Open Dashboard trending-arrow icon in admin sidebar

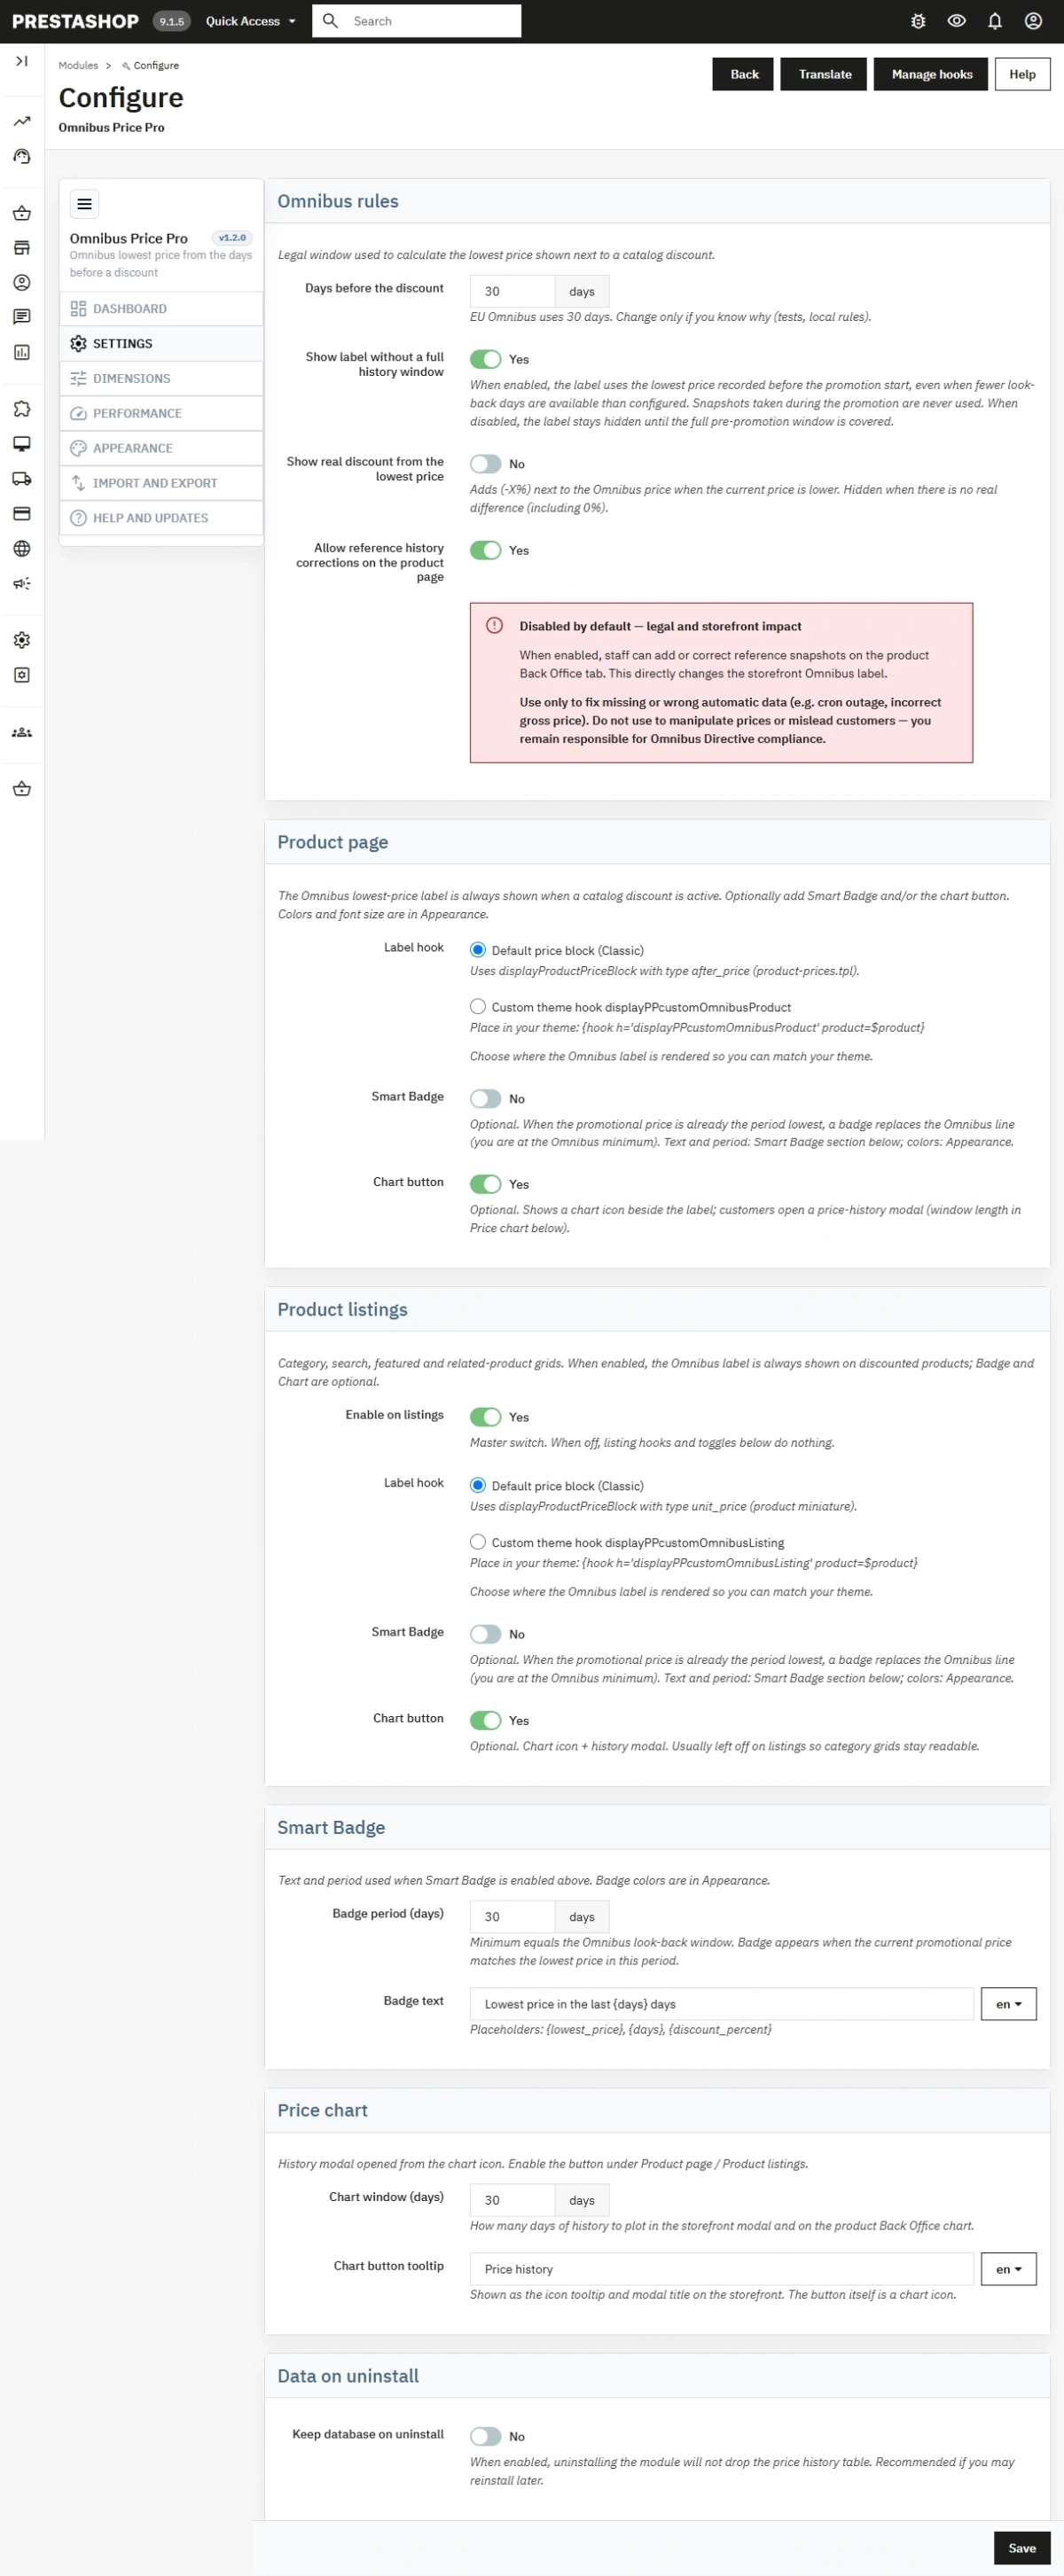click(21, 121)
